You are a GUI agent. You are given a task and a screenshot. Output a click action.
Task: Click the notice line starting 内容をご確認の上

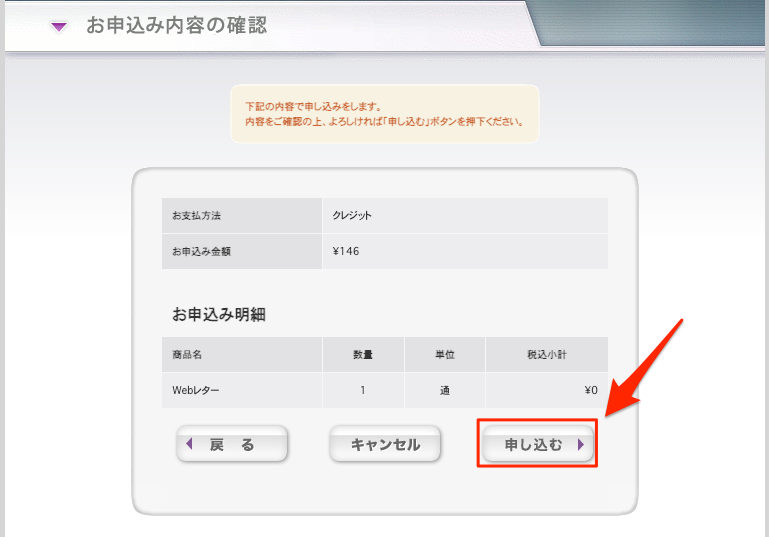coord(384,122)
